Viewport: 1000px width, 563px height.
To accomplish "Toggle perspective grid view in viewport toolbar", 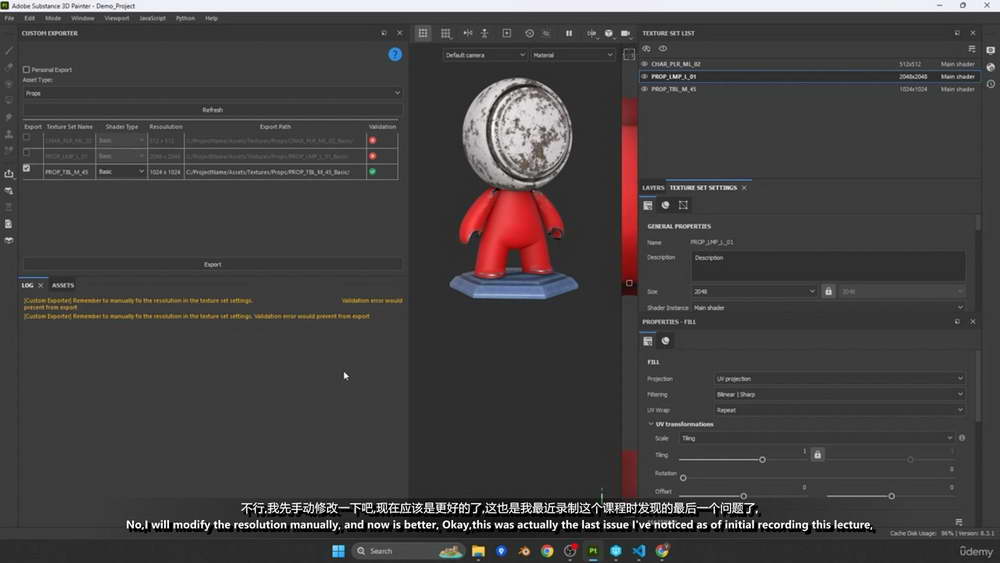I will (423, 33).
